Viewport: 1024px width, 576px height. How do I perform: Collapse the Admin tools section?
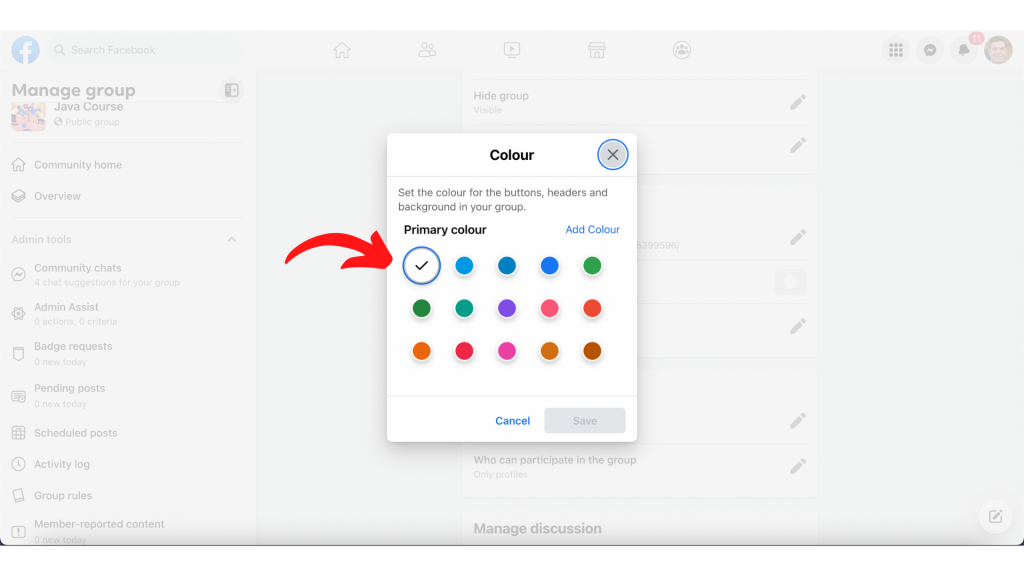click(x=232, y=240)
